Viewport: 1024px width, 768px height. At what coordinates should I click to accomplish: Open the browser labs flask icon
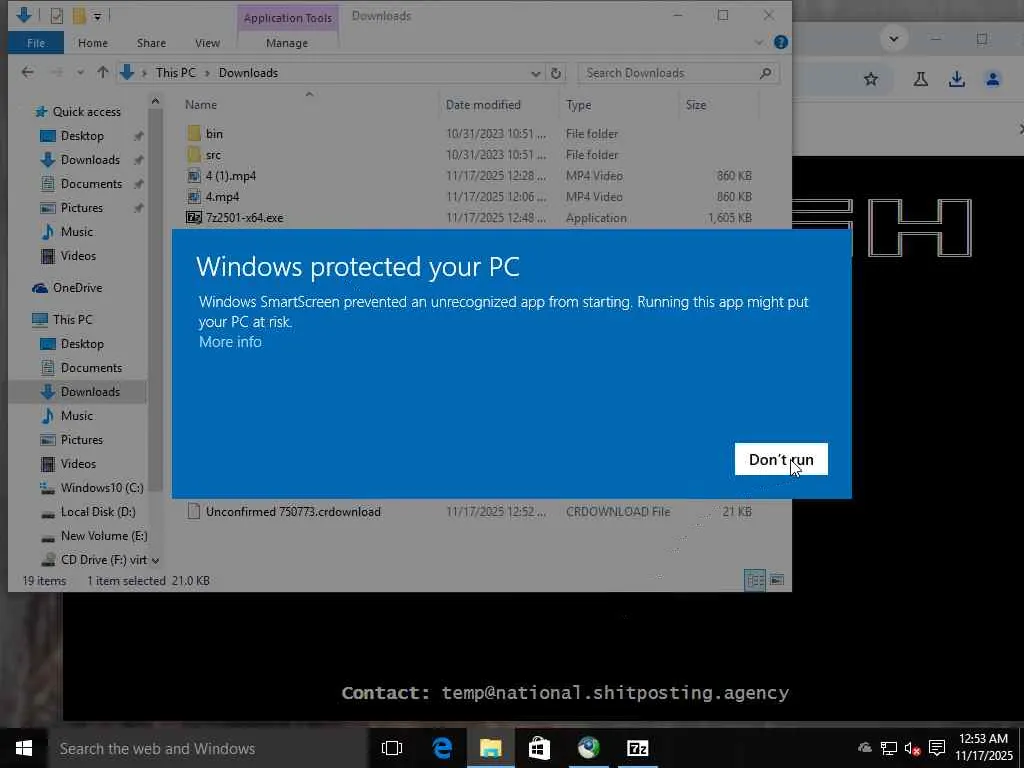921,80
